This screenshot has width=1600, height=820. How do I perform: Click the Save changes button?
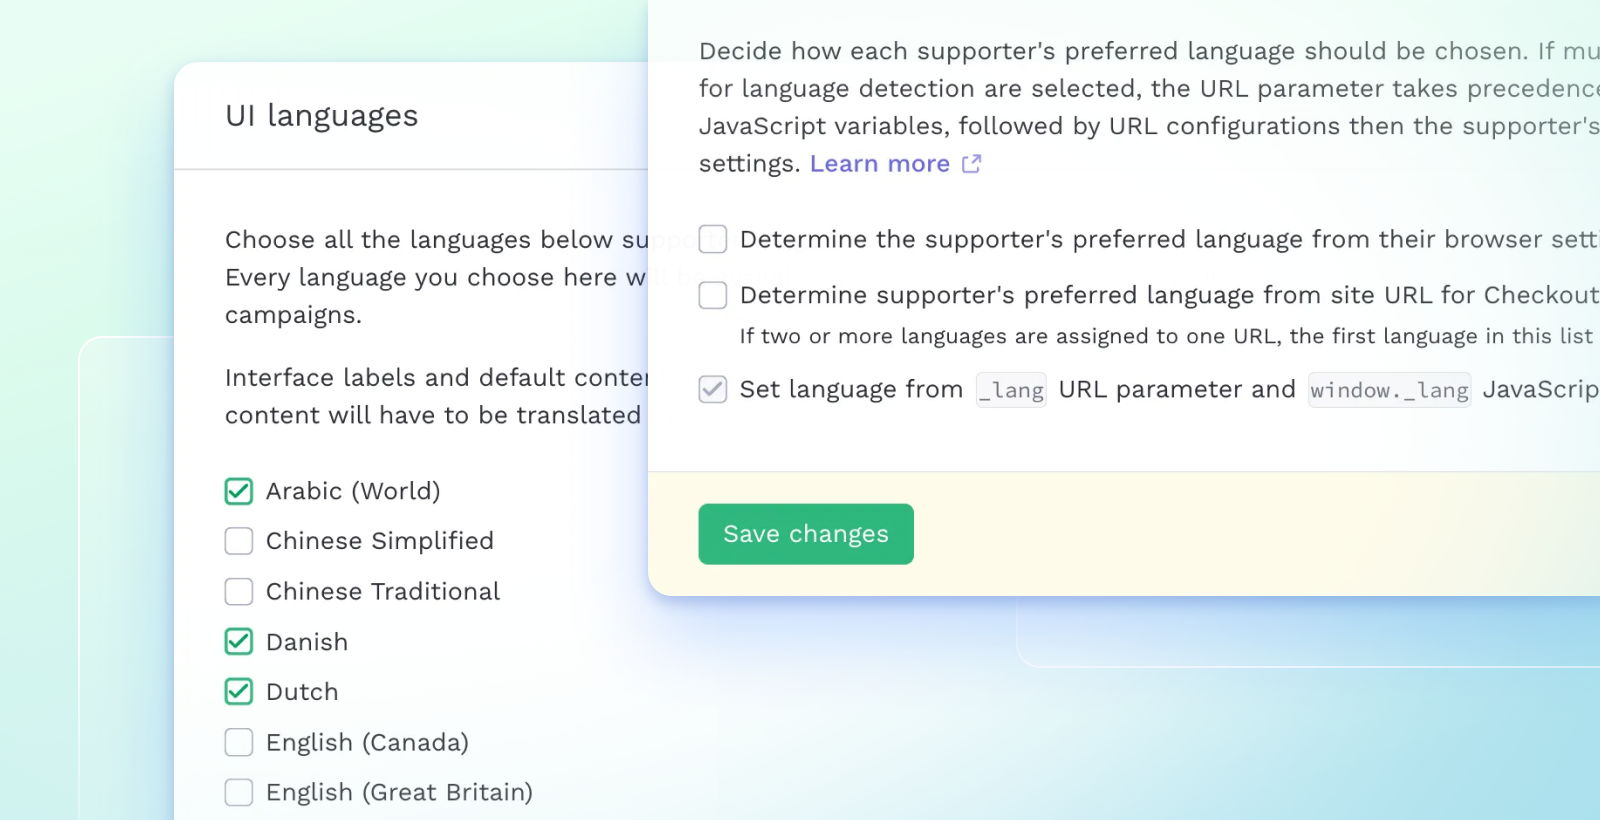(806, 534)
